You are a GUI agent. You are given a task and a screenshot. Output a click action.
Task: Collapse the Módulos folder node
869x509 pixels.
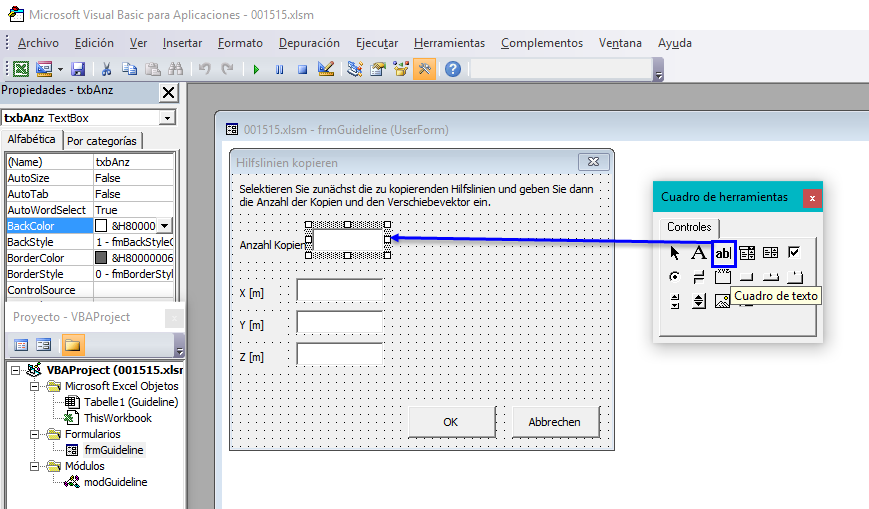[x=34, y=466]
